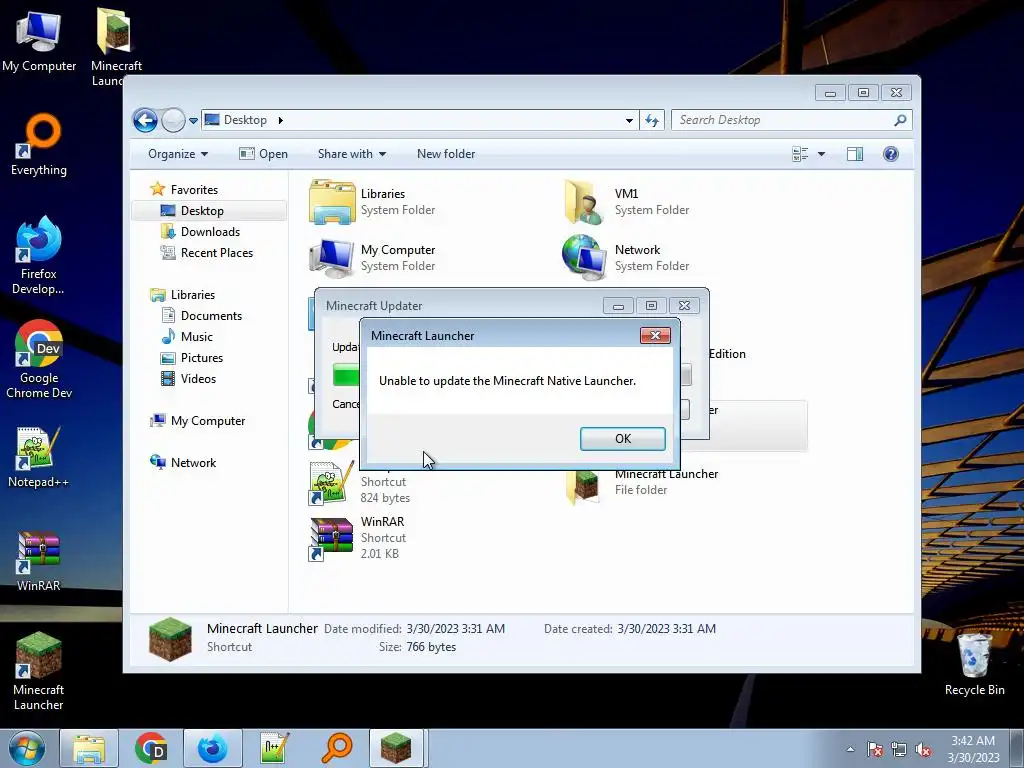Click the Explorer help icon
This screenshot has width=1024, height=768.
point(890,154)
